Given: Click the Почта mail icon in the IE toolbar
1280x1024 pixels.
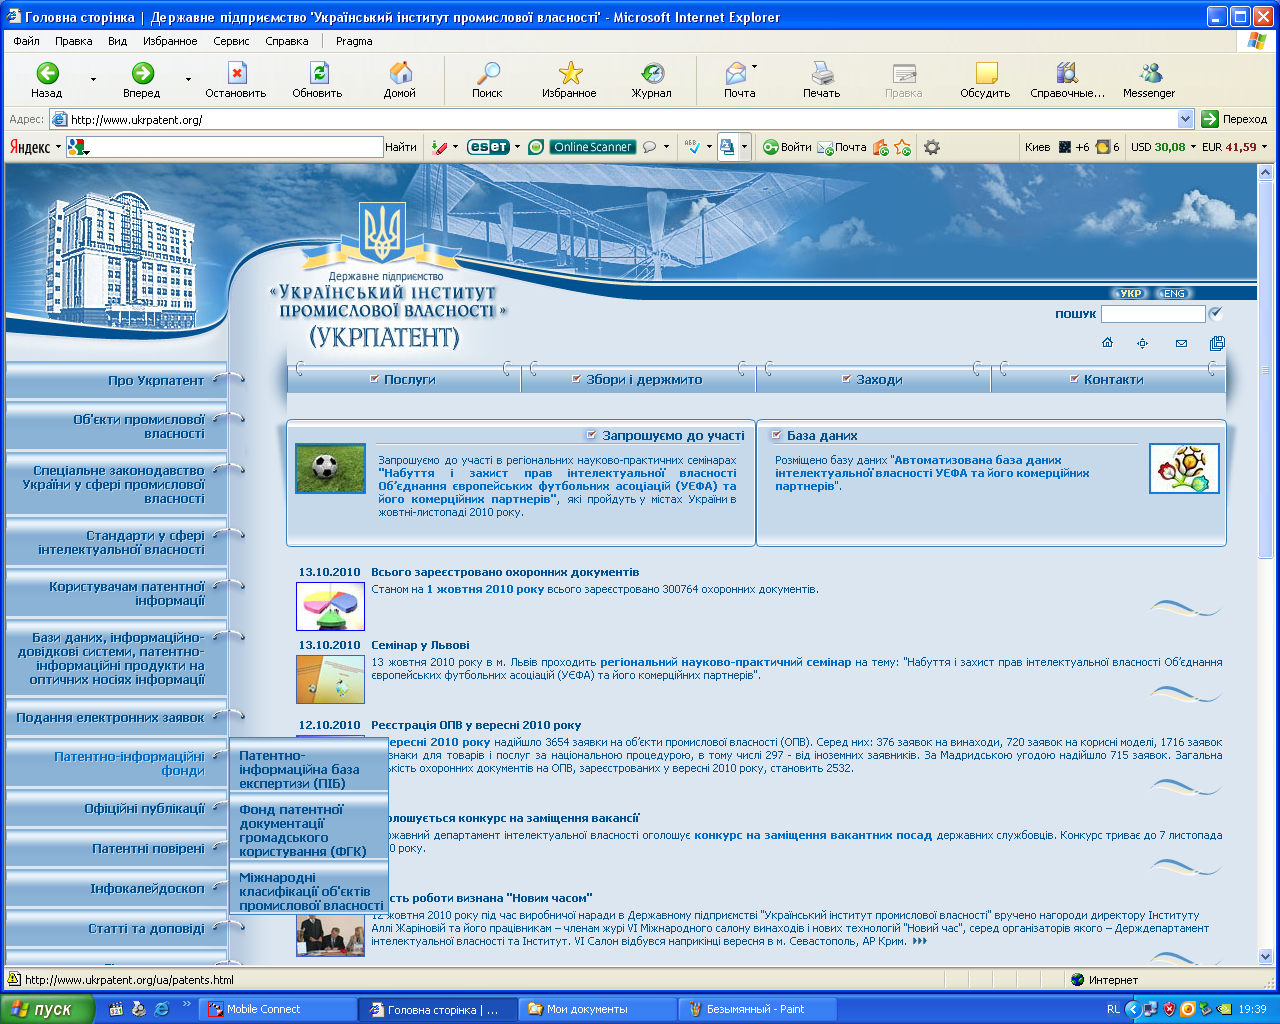Looking at the screenshot, I should click(x=736, y=79).
